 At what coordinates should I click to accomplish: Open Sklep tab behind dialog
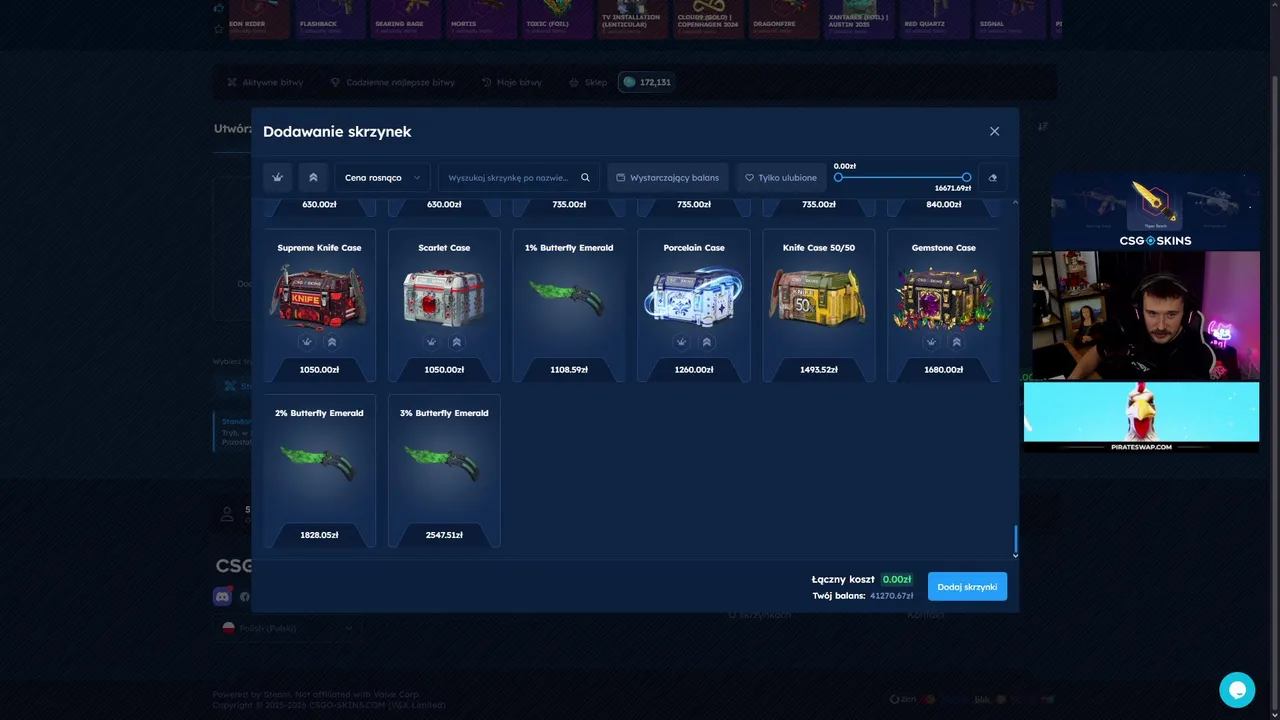coord(588,82)
